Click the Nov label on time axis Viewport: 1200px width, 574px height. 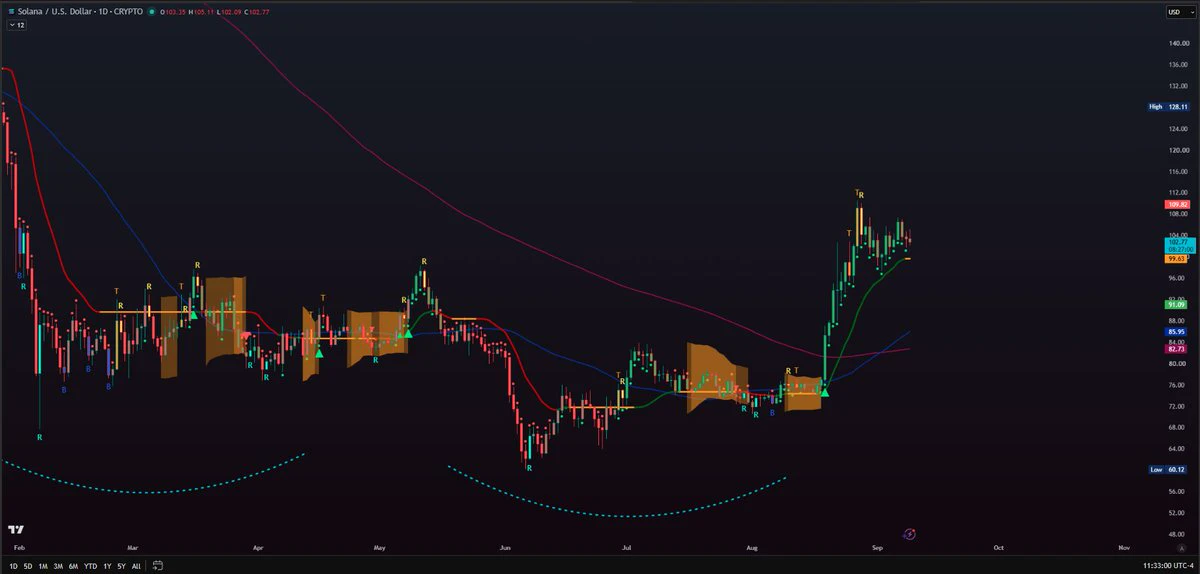coord(1124,548)
